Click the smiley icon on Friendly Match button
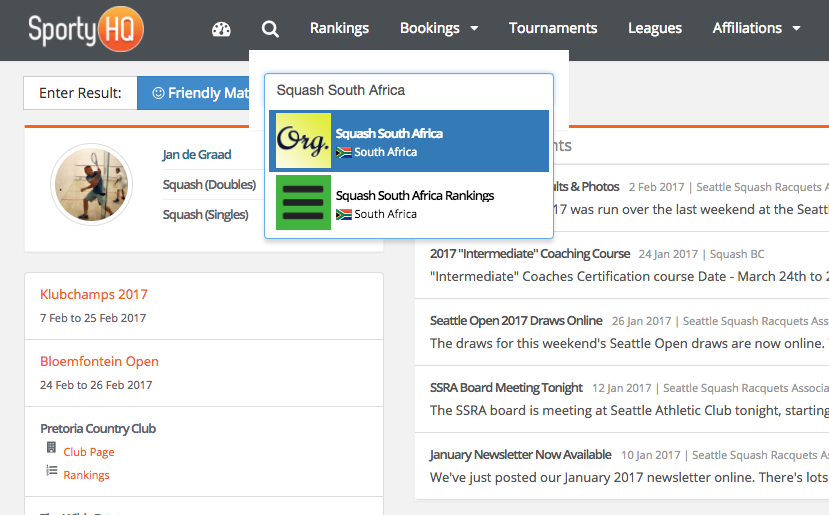829x515 pixels. (158, 93)
